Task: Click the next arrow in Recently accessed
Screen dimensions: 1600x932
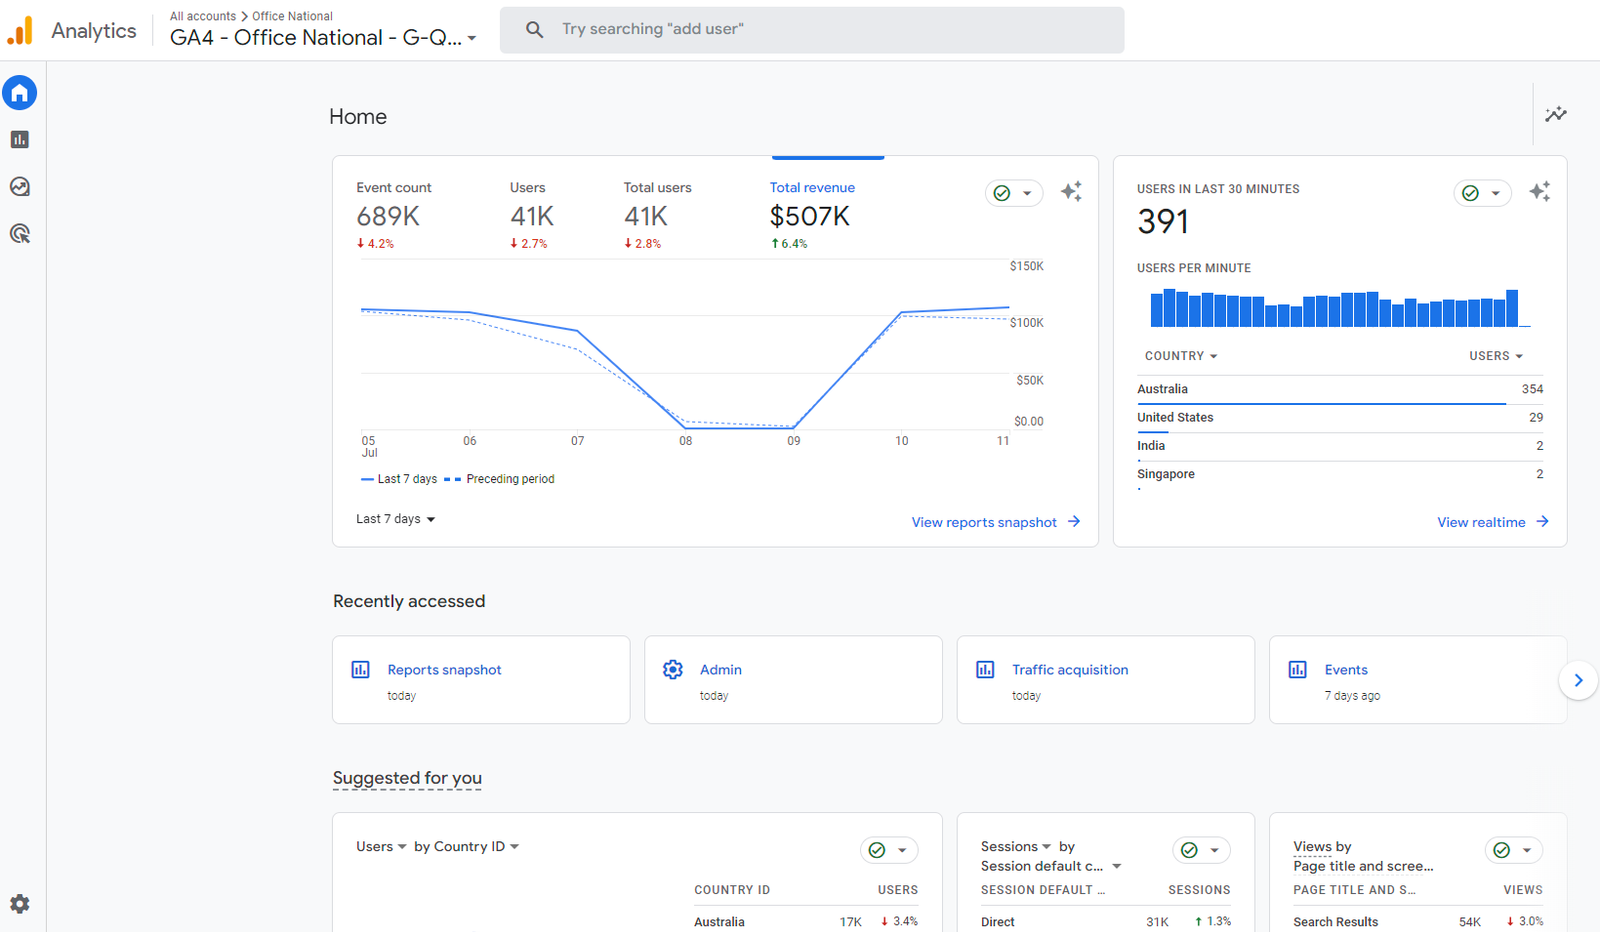Action: [1578, 680]
